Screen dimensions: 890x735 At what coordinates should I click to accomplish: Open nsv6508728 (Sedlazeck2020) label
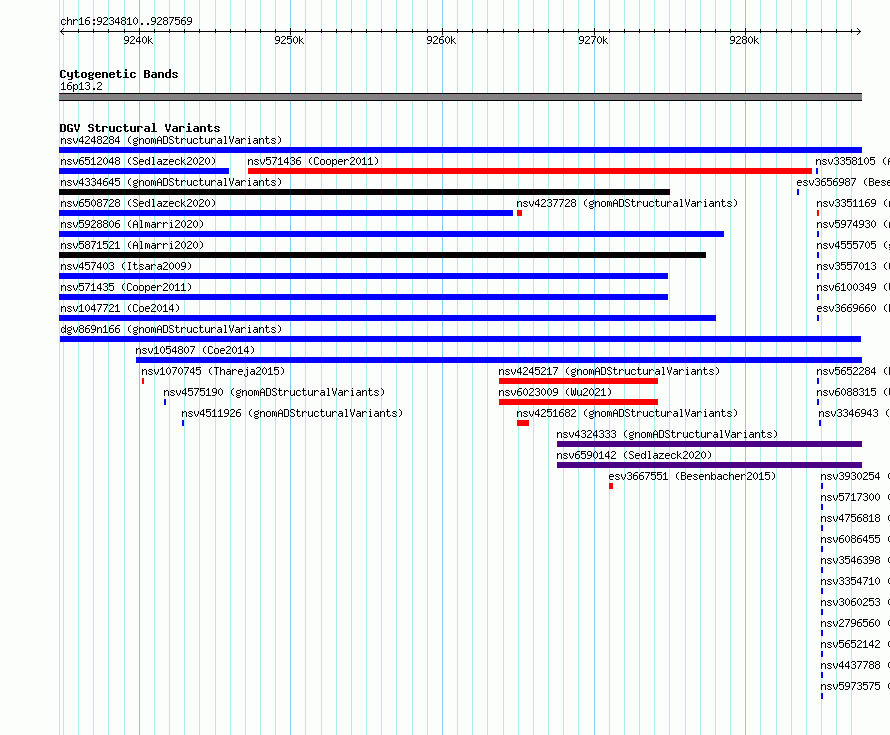coord(138,203)
